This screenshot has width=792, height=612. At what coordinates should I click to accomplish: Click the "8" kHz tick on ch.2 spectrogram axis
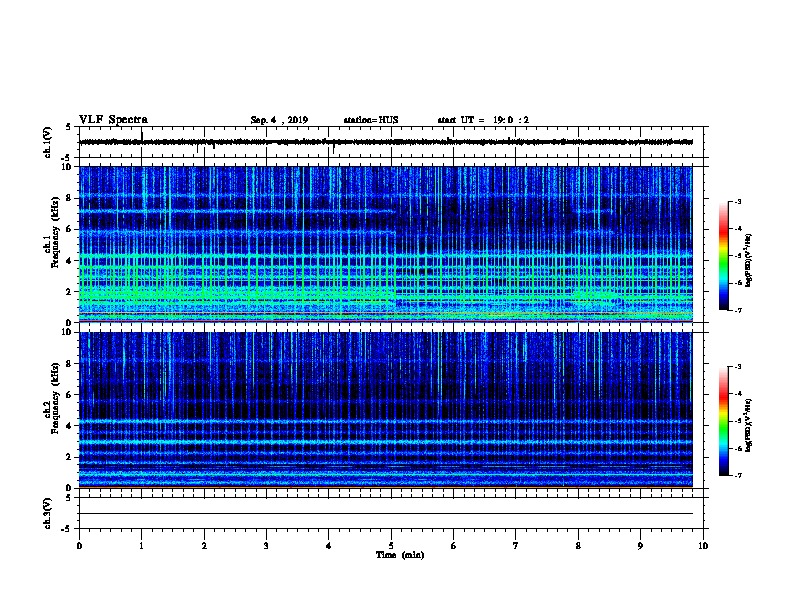[70, 364]
